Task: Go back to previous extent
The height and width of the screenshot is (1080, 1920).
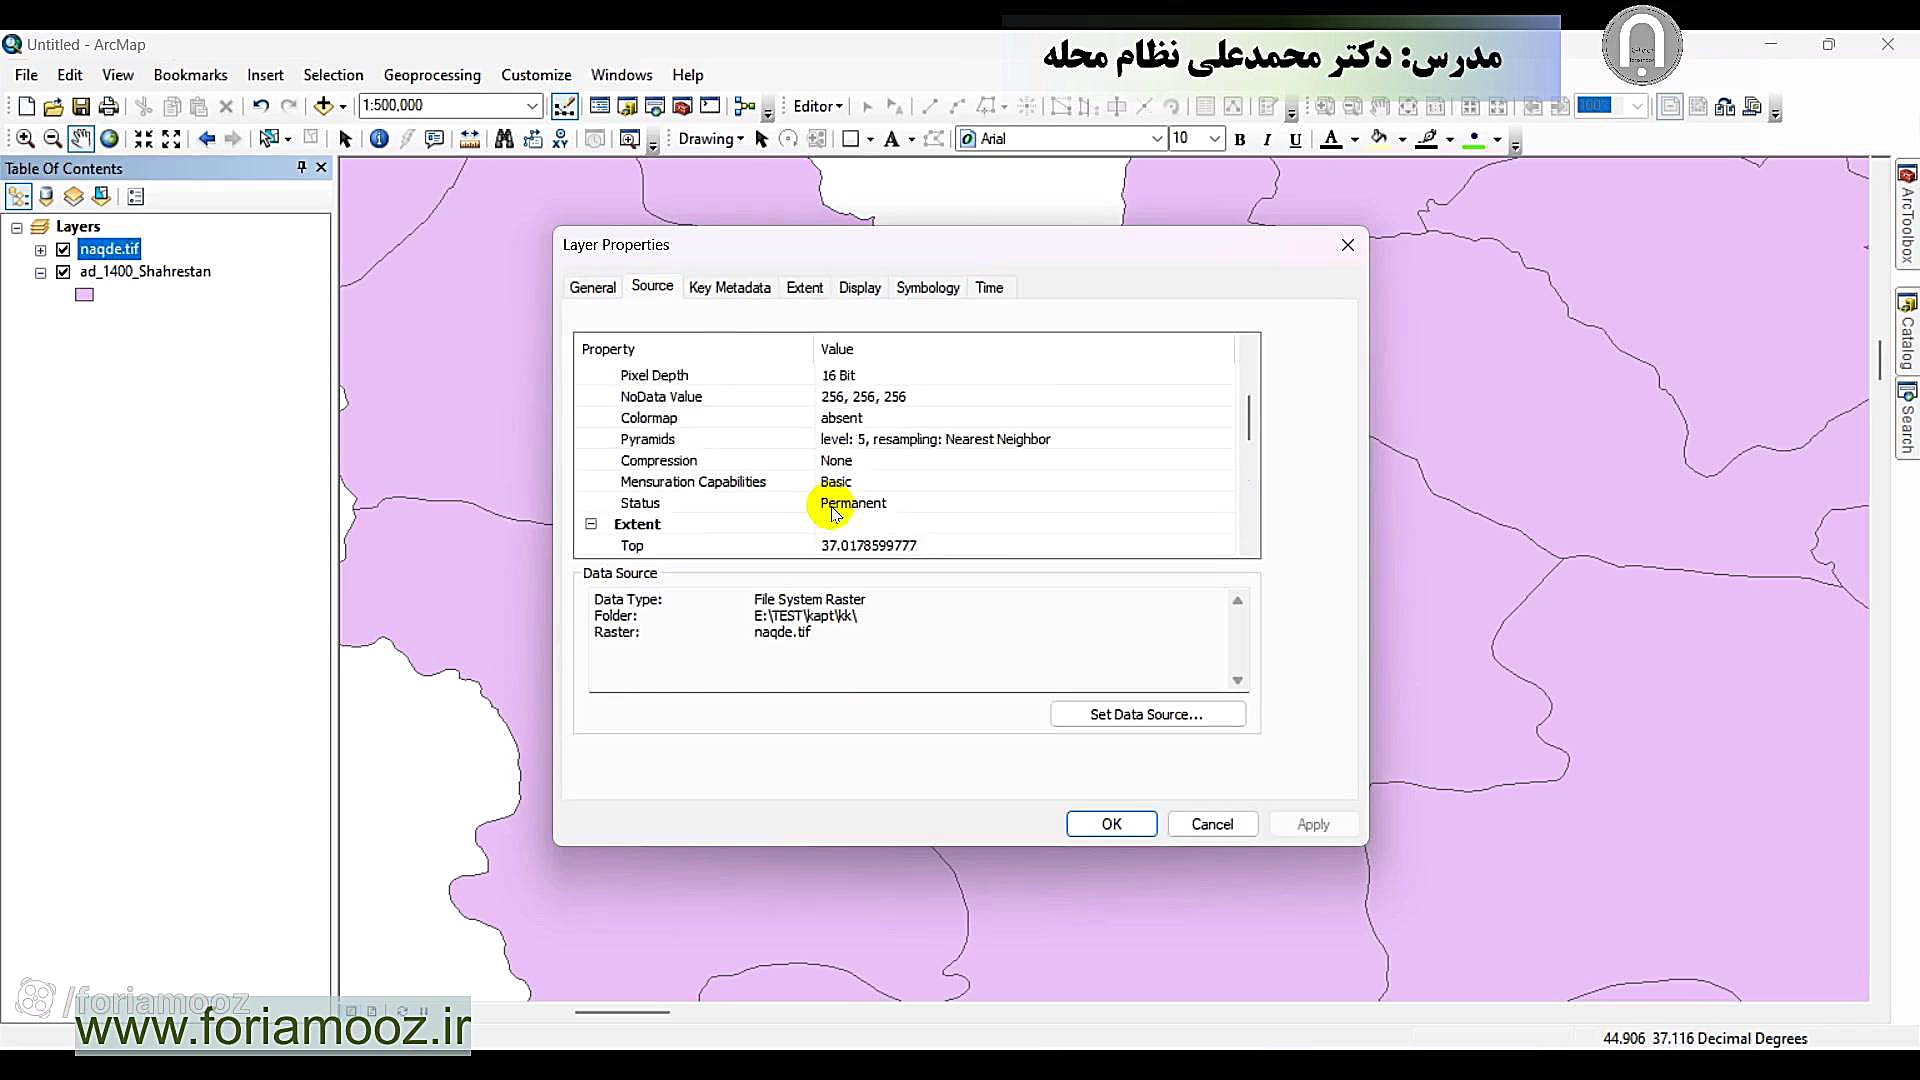Action: pyautogui.click(x=206, y=139)
